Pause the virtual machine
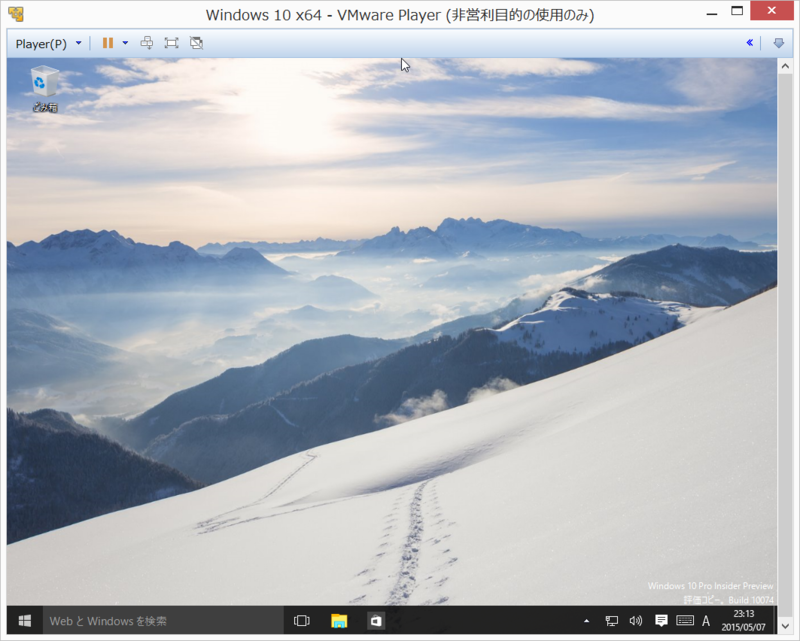Image resolution: width=800 pixels, height=641 pixels. (108, 43)
